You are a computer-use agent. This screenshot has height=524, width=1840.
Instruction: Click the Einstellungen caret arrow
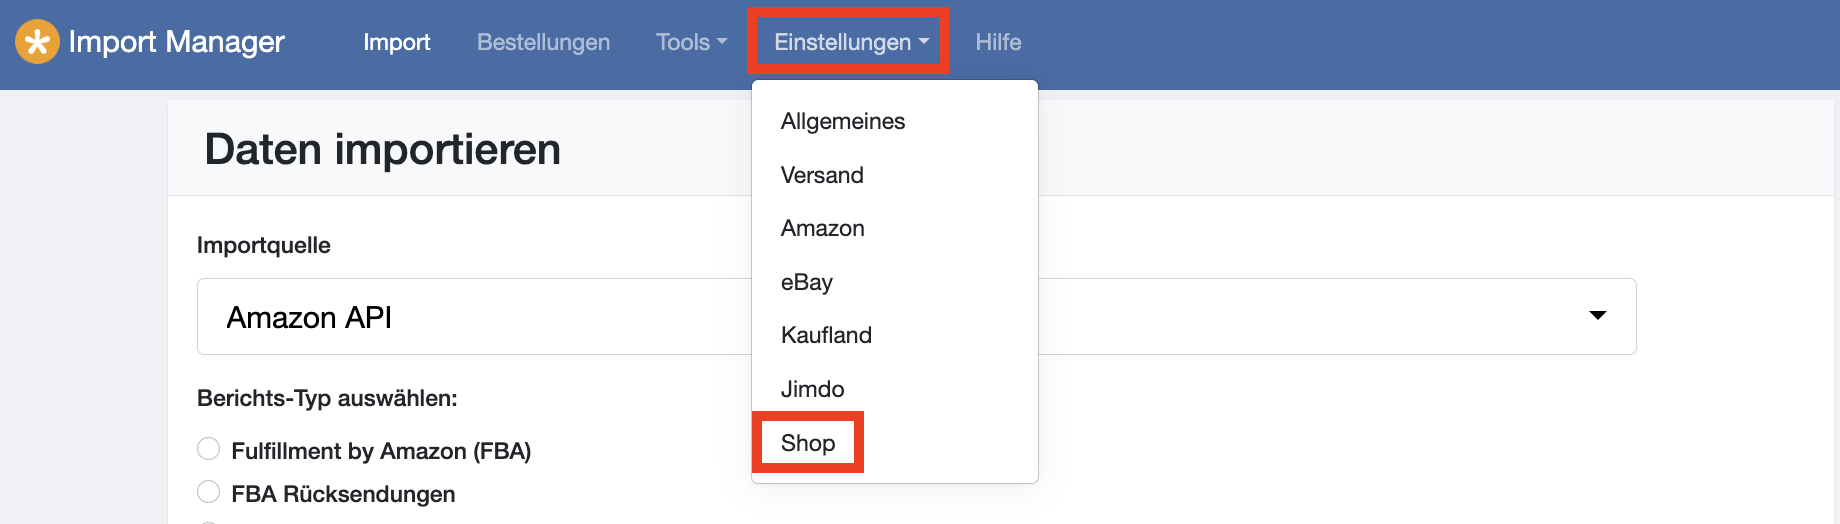(924, 42)
